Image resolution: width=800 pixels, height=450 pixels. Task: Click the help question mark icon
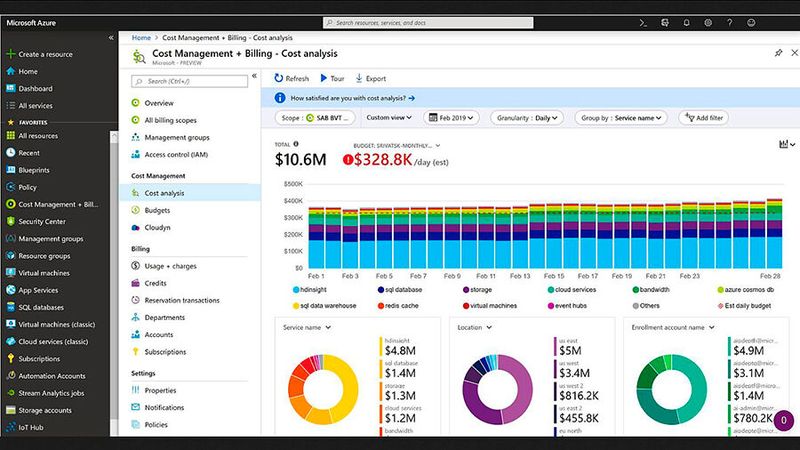(731, 22)
